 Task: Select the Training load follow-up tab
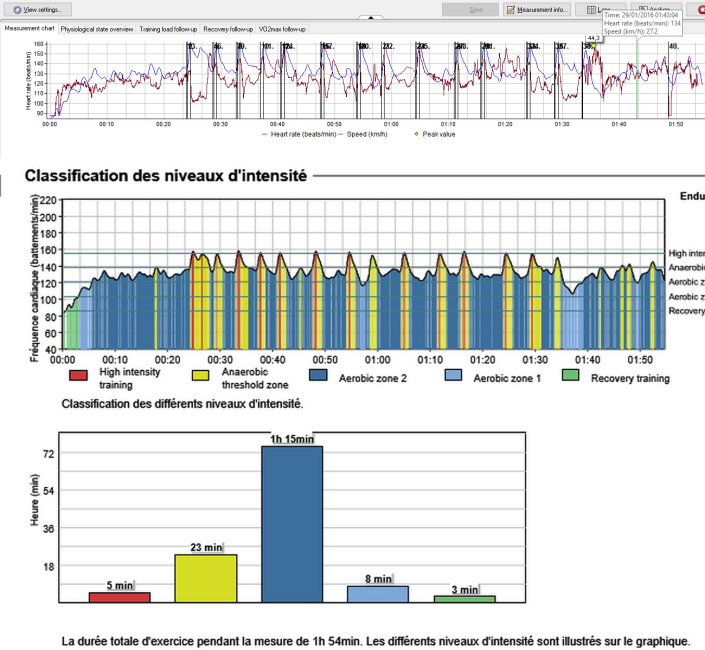coord(168,30)
